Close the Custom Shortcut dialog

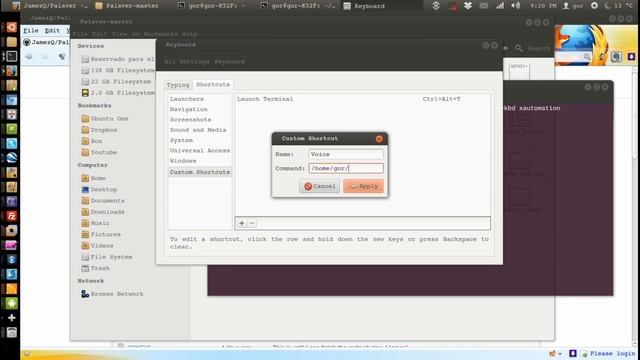(x=379, y=139)
